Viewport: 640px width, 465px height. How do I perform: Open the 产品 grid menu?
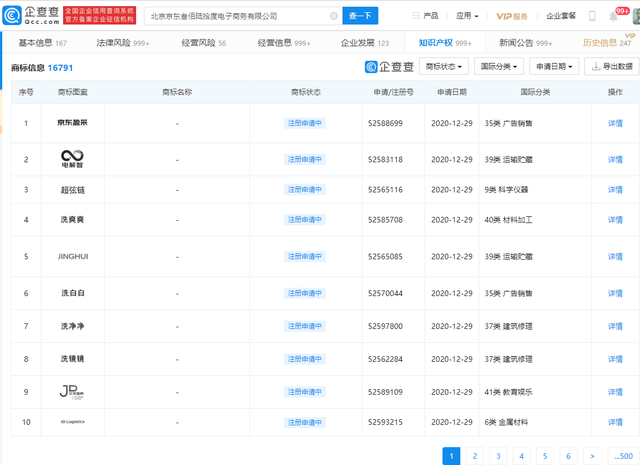pos(425,16)
